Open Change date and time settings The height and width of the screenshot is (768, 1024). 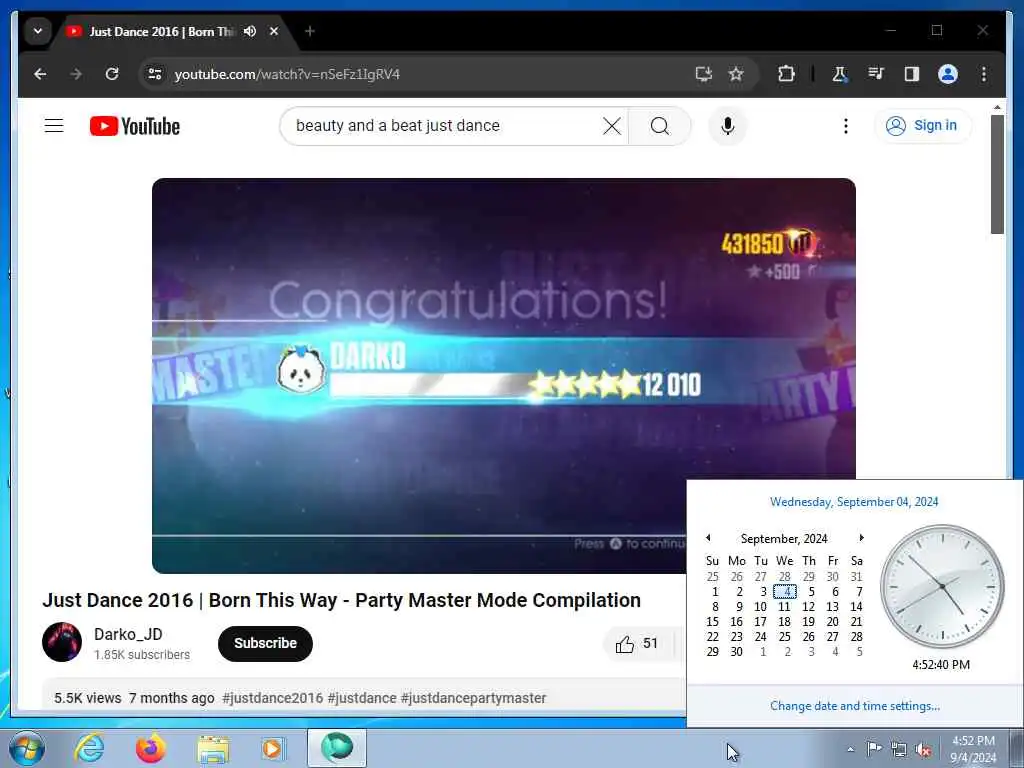(855, 706)
